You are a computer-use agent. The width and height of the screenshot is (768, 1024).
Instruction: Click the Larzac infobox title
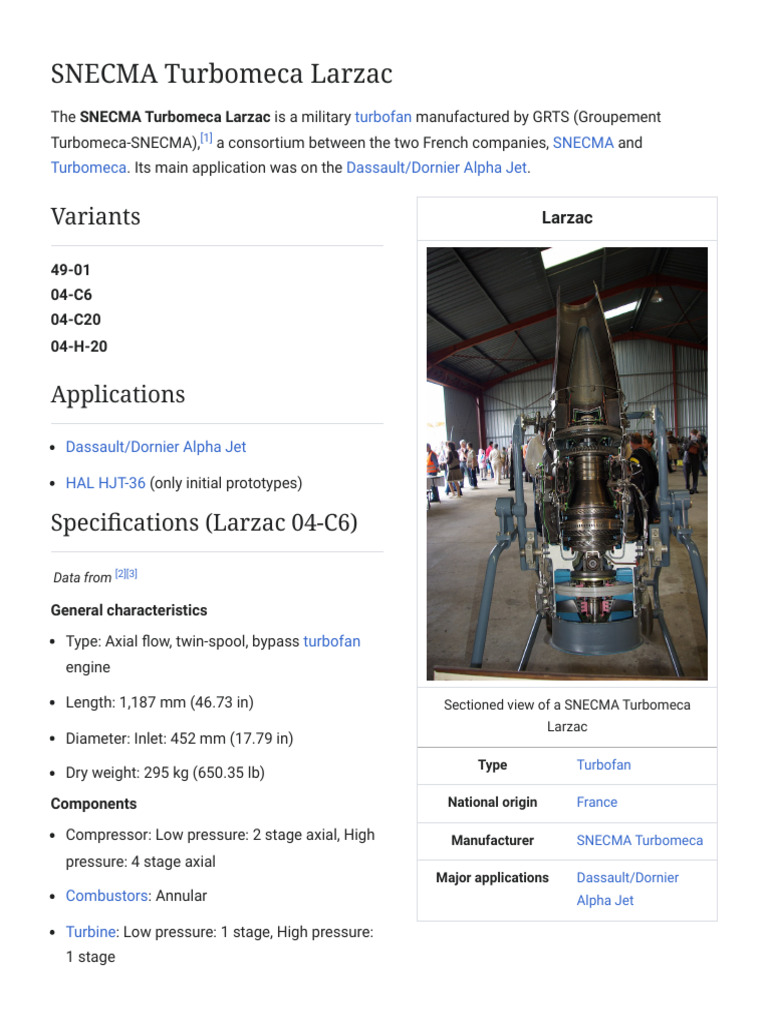567,217
